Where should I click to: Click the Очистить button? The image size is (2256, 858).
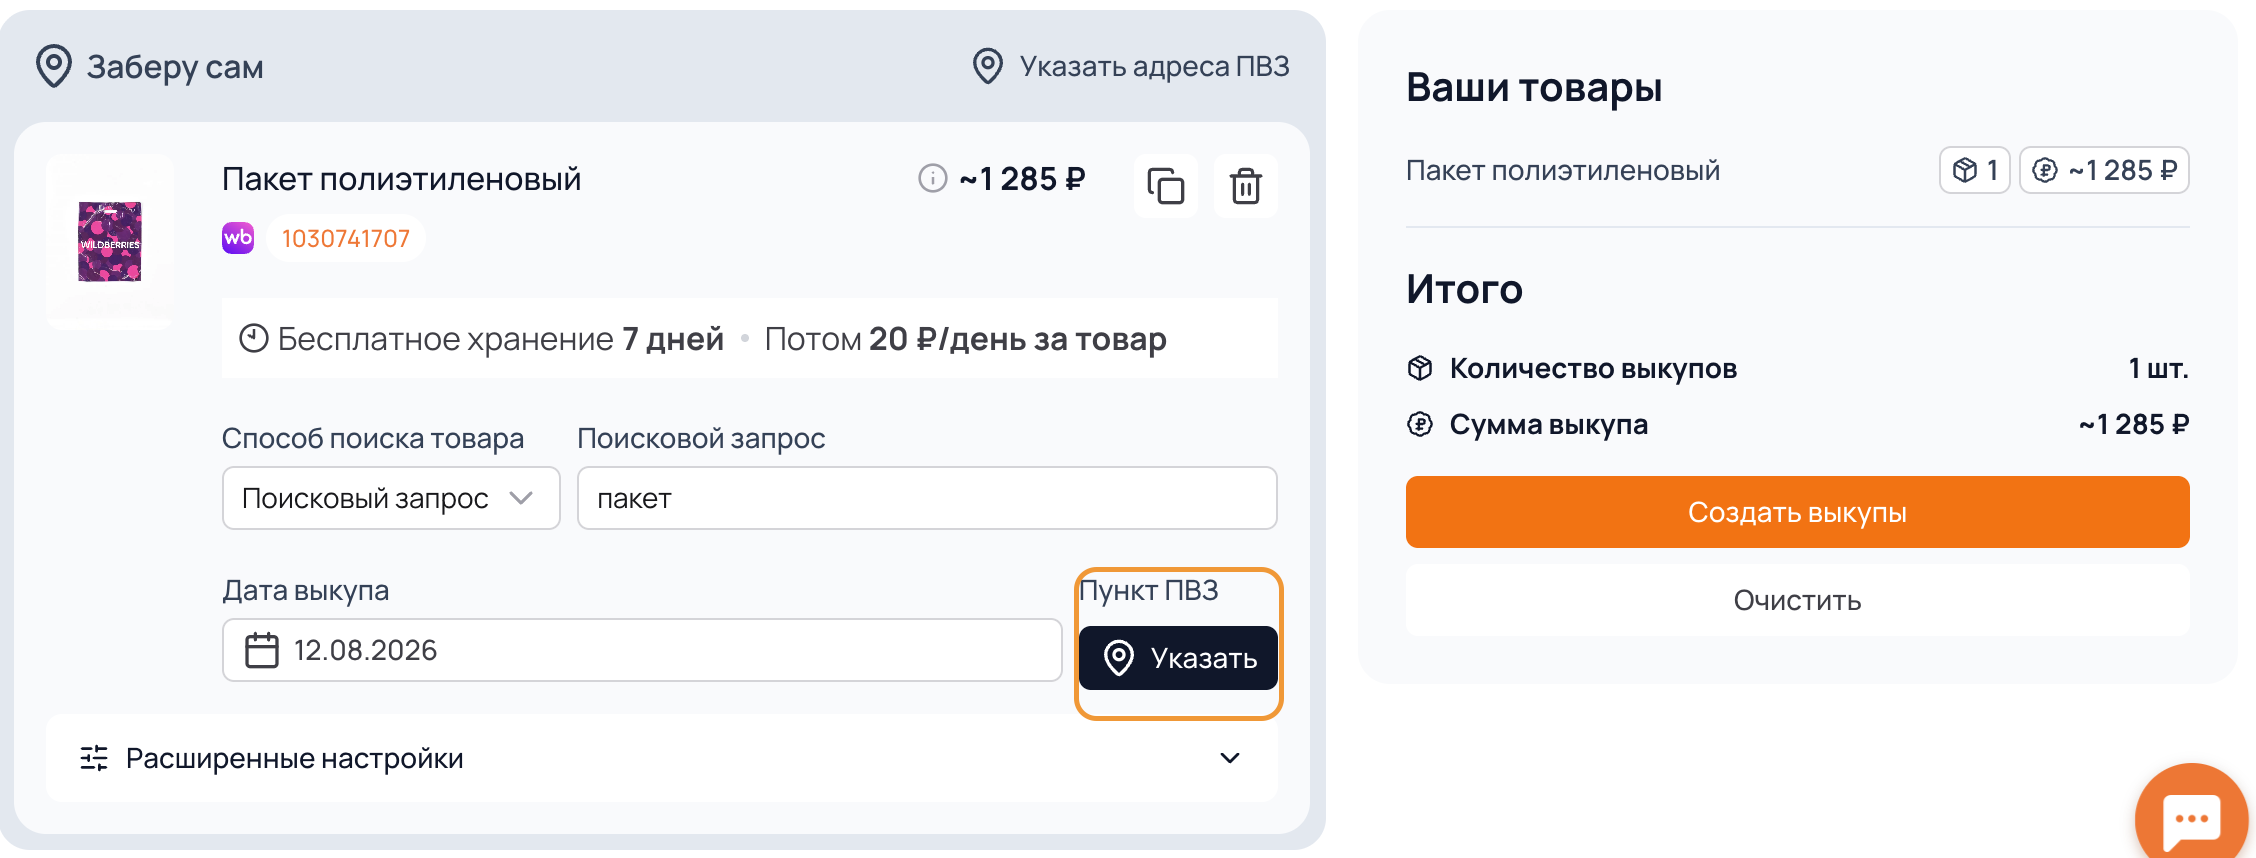pos(1797,600)
